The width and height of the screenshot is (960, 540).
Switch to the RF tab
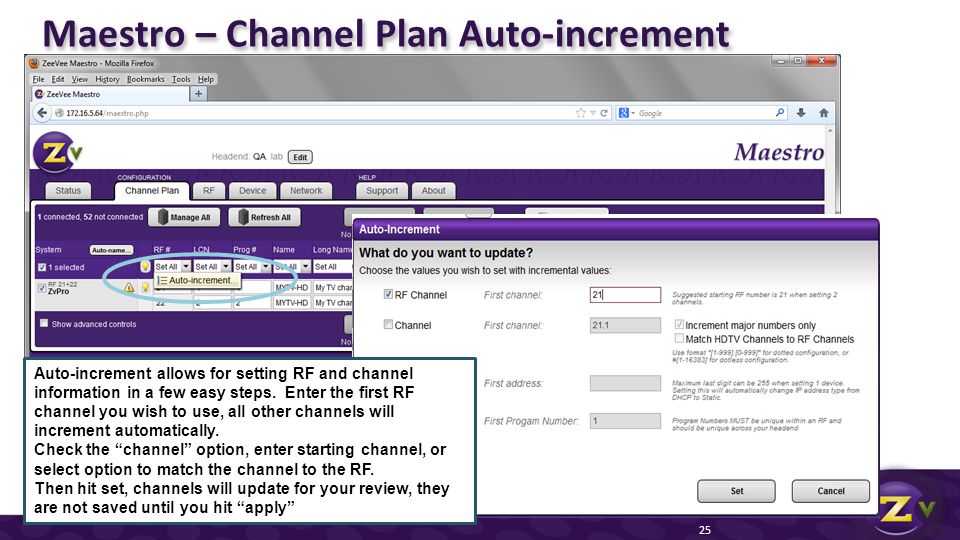tap(209, 190)
